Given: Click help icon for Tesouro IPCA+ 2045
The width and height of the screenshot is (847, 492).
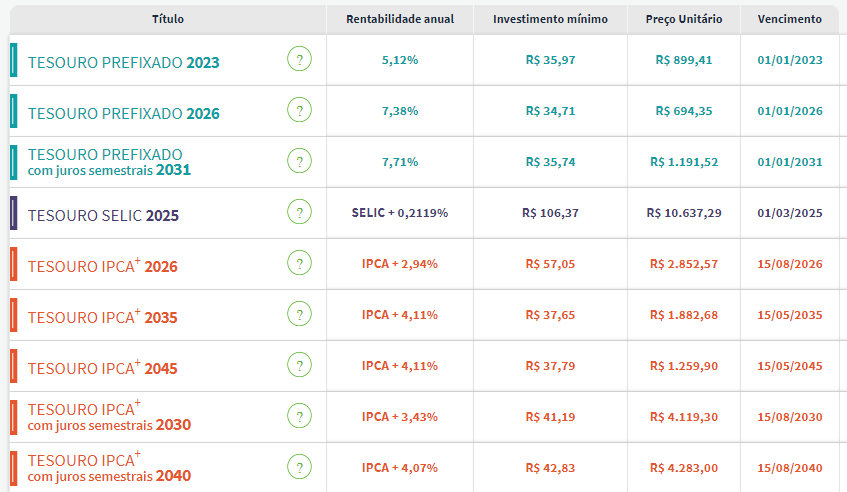Looking at the screenshot, I should pyautogui.click(x=299, y=366).
